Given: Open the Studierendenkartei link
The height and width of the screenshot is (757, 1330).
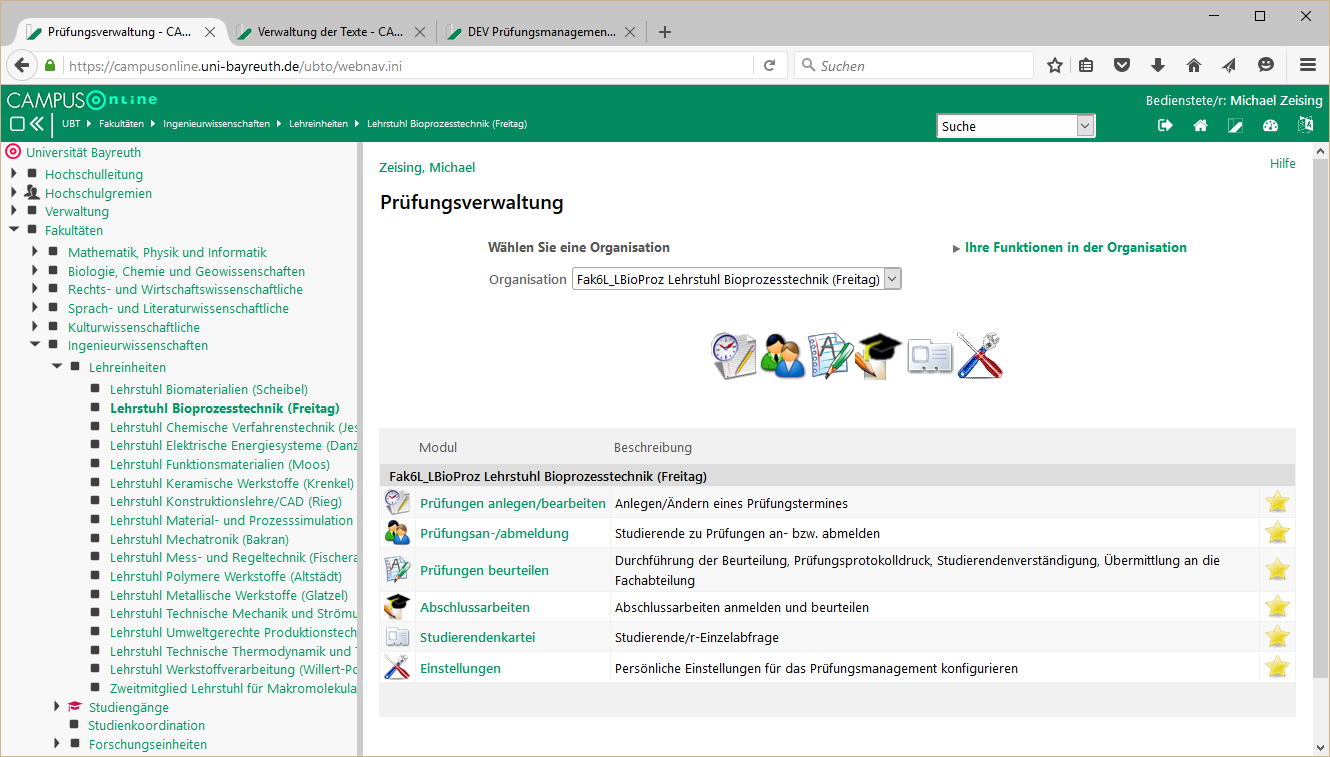Looking at the screenshot, I should coord(477,637).
